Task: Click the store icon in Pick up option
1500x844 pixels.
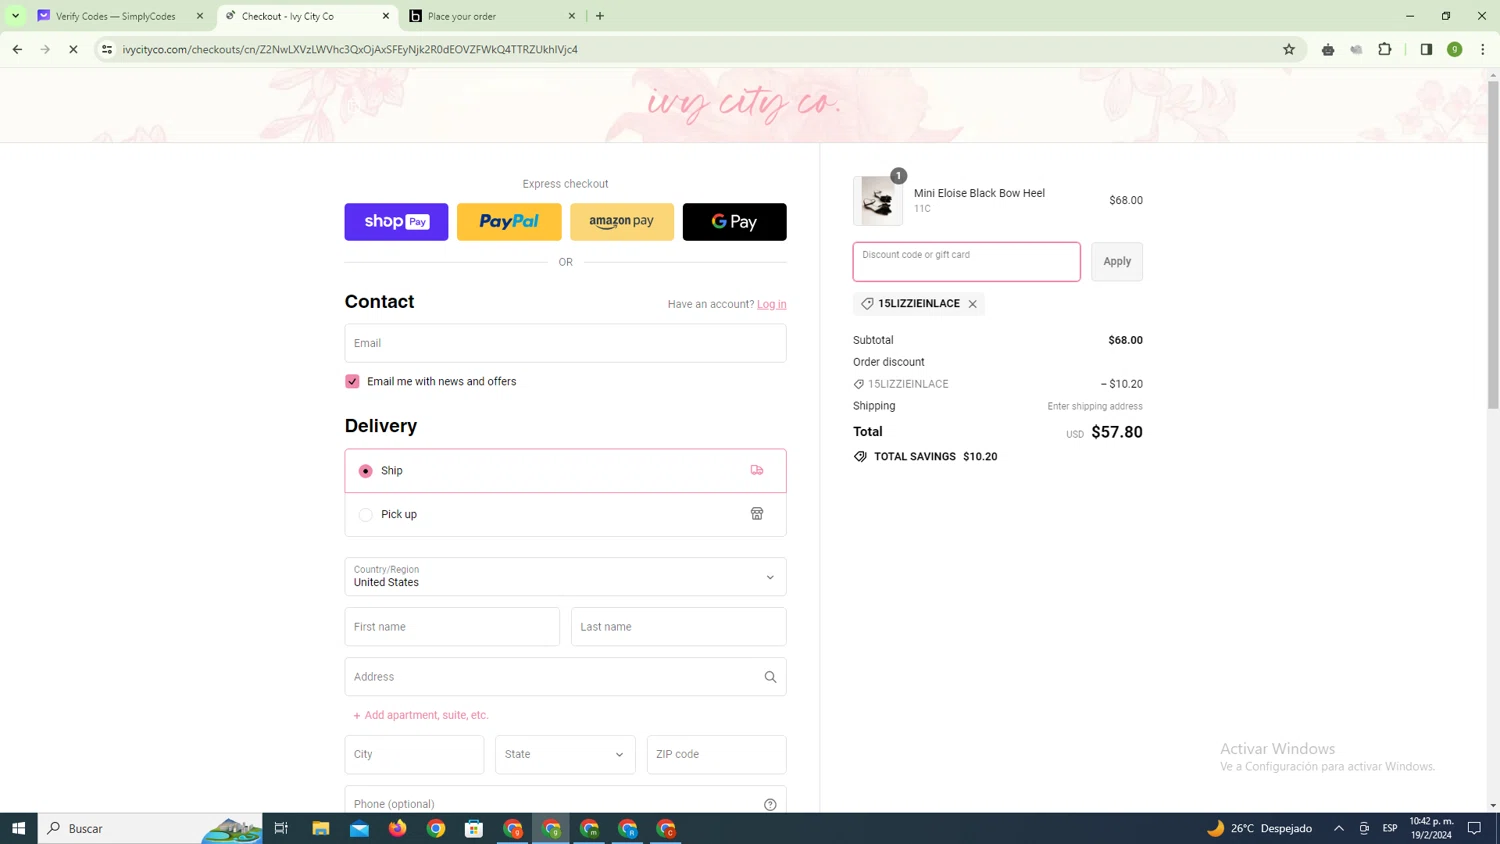Action: 757,514
